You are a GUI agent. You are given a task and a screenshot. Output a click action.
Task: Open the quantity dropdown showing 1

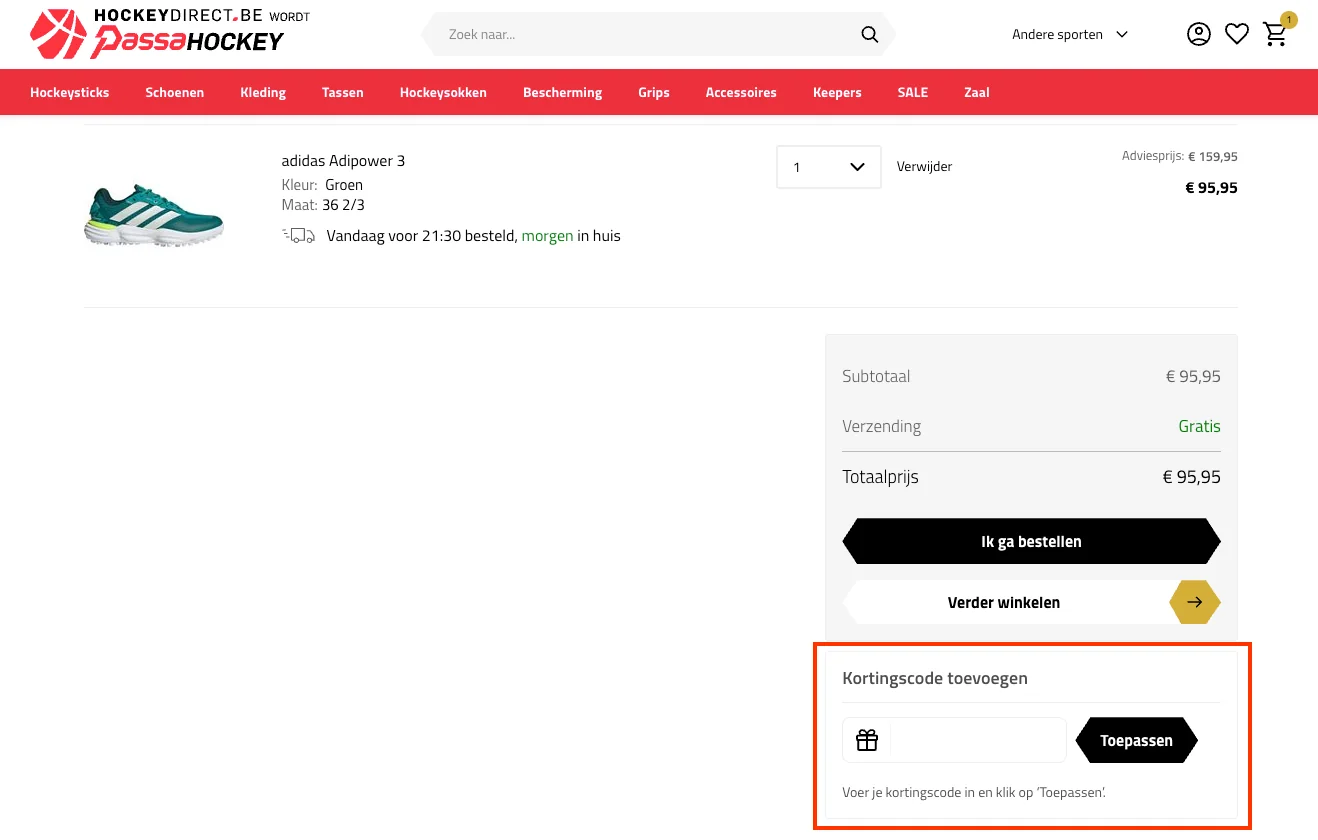pos(828,167)
